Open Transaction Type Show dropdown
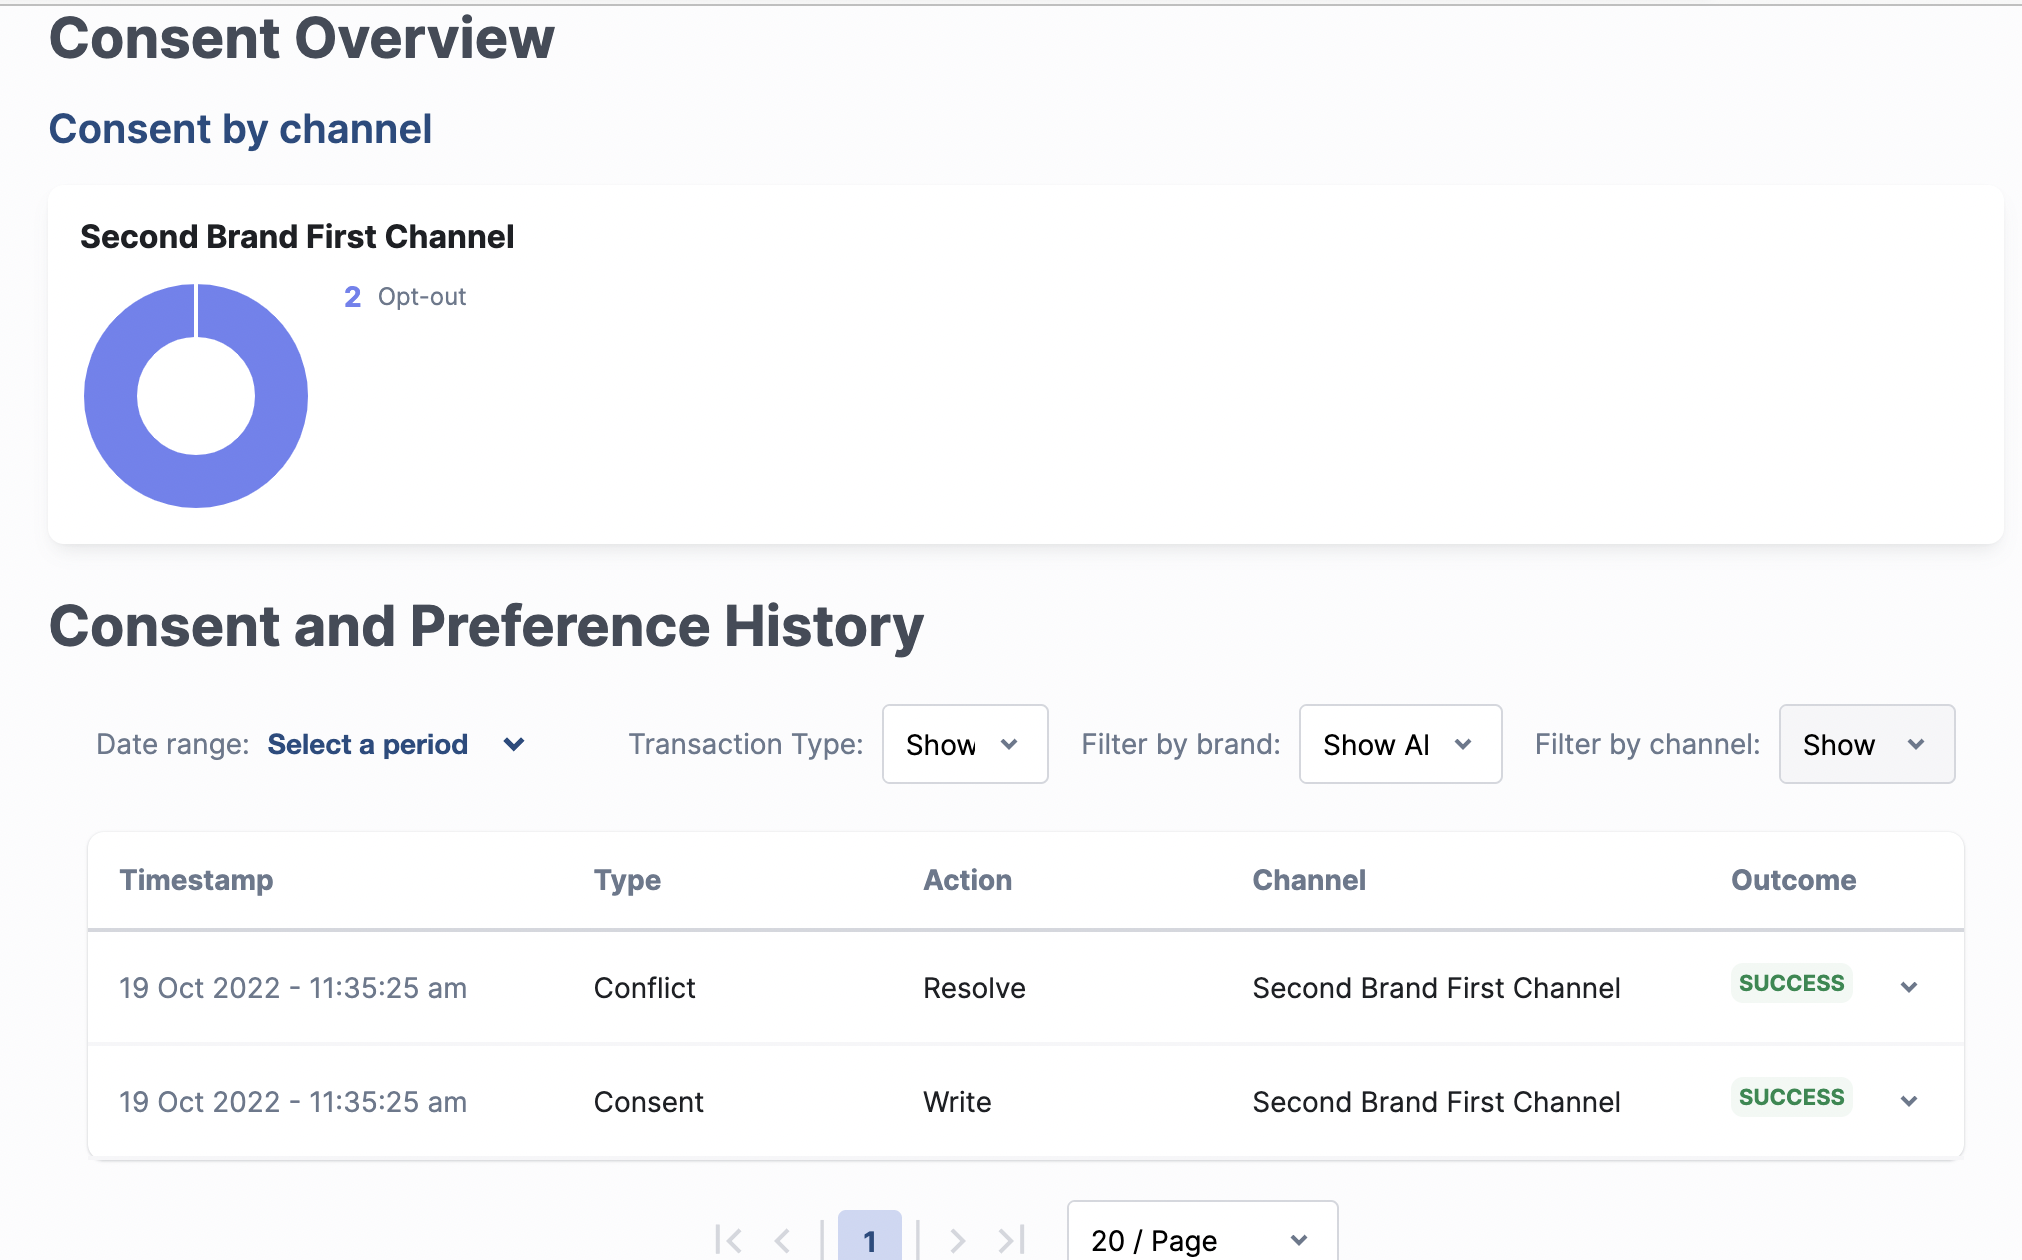This screenshot has width=2022, height=1260. [x=964, y=744]
